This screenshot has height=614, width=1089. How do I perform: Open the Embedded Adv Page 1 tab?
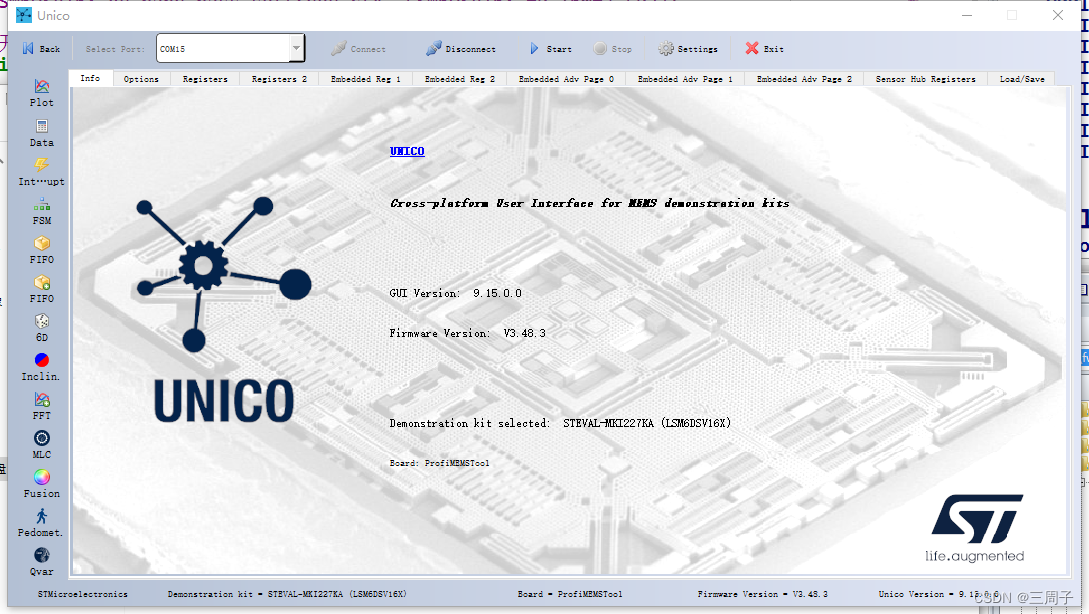(x=685, y=79)
